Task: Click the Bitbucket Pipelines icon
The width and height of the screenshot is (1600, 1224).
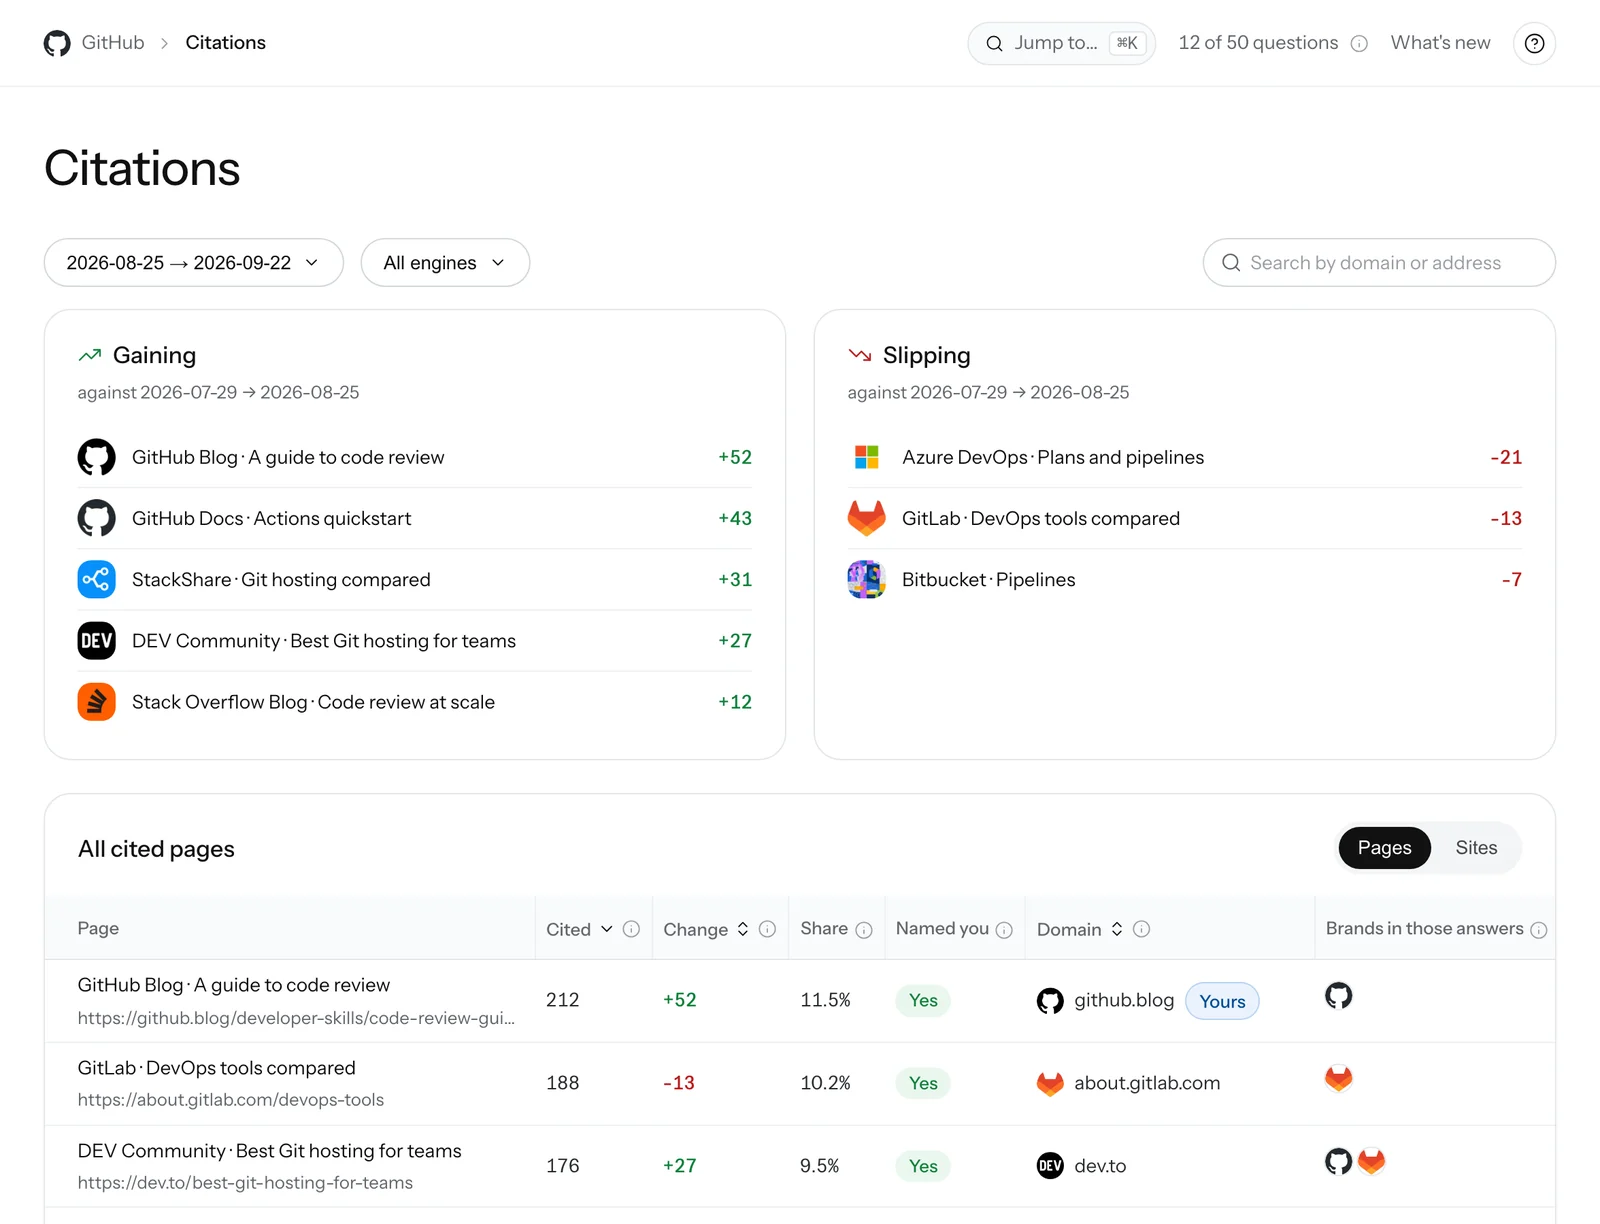Action: click(867, 579)
